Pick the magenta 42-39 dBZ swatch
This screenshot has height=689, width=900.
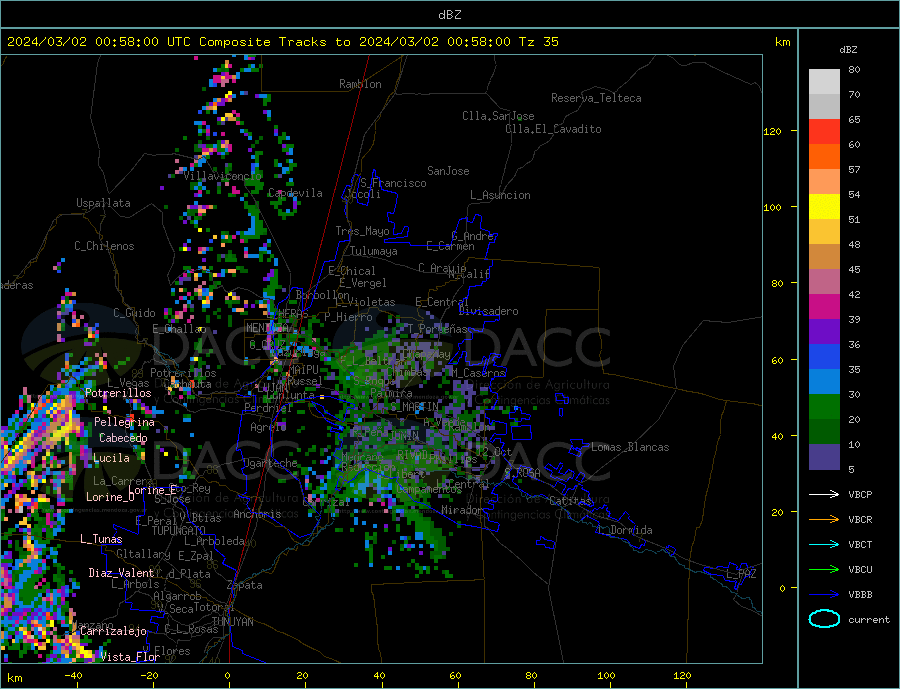[824, 307]
